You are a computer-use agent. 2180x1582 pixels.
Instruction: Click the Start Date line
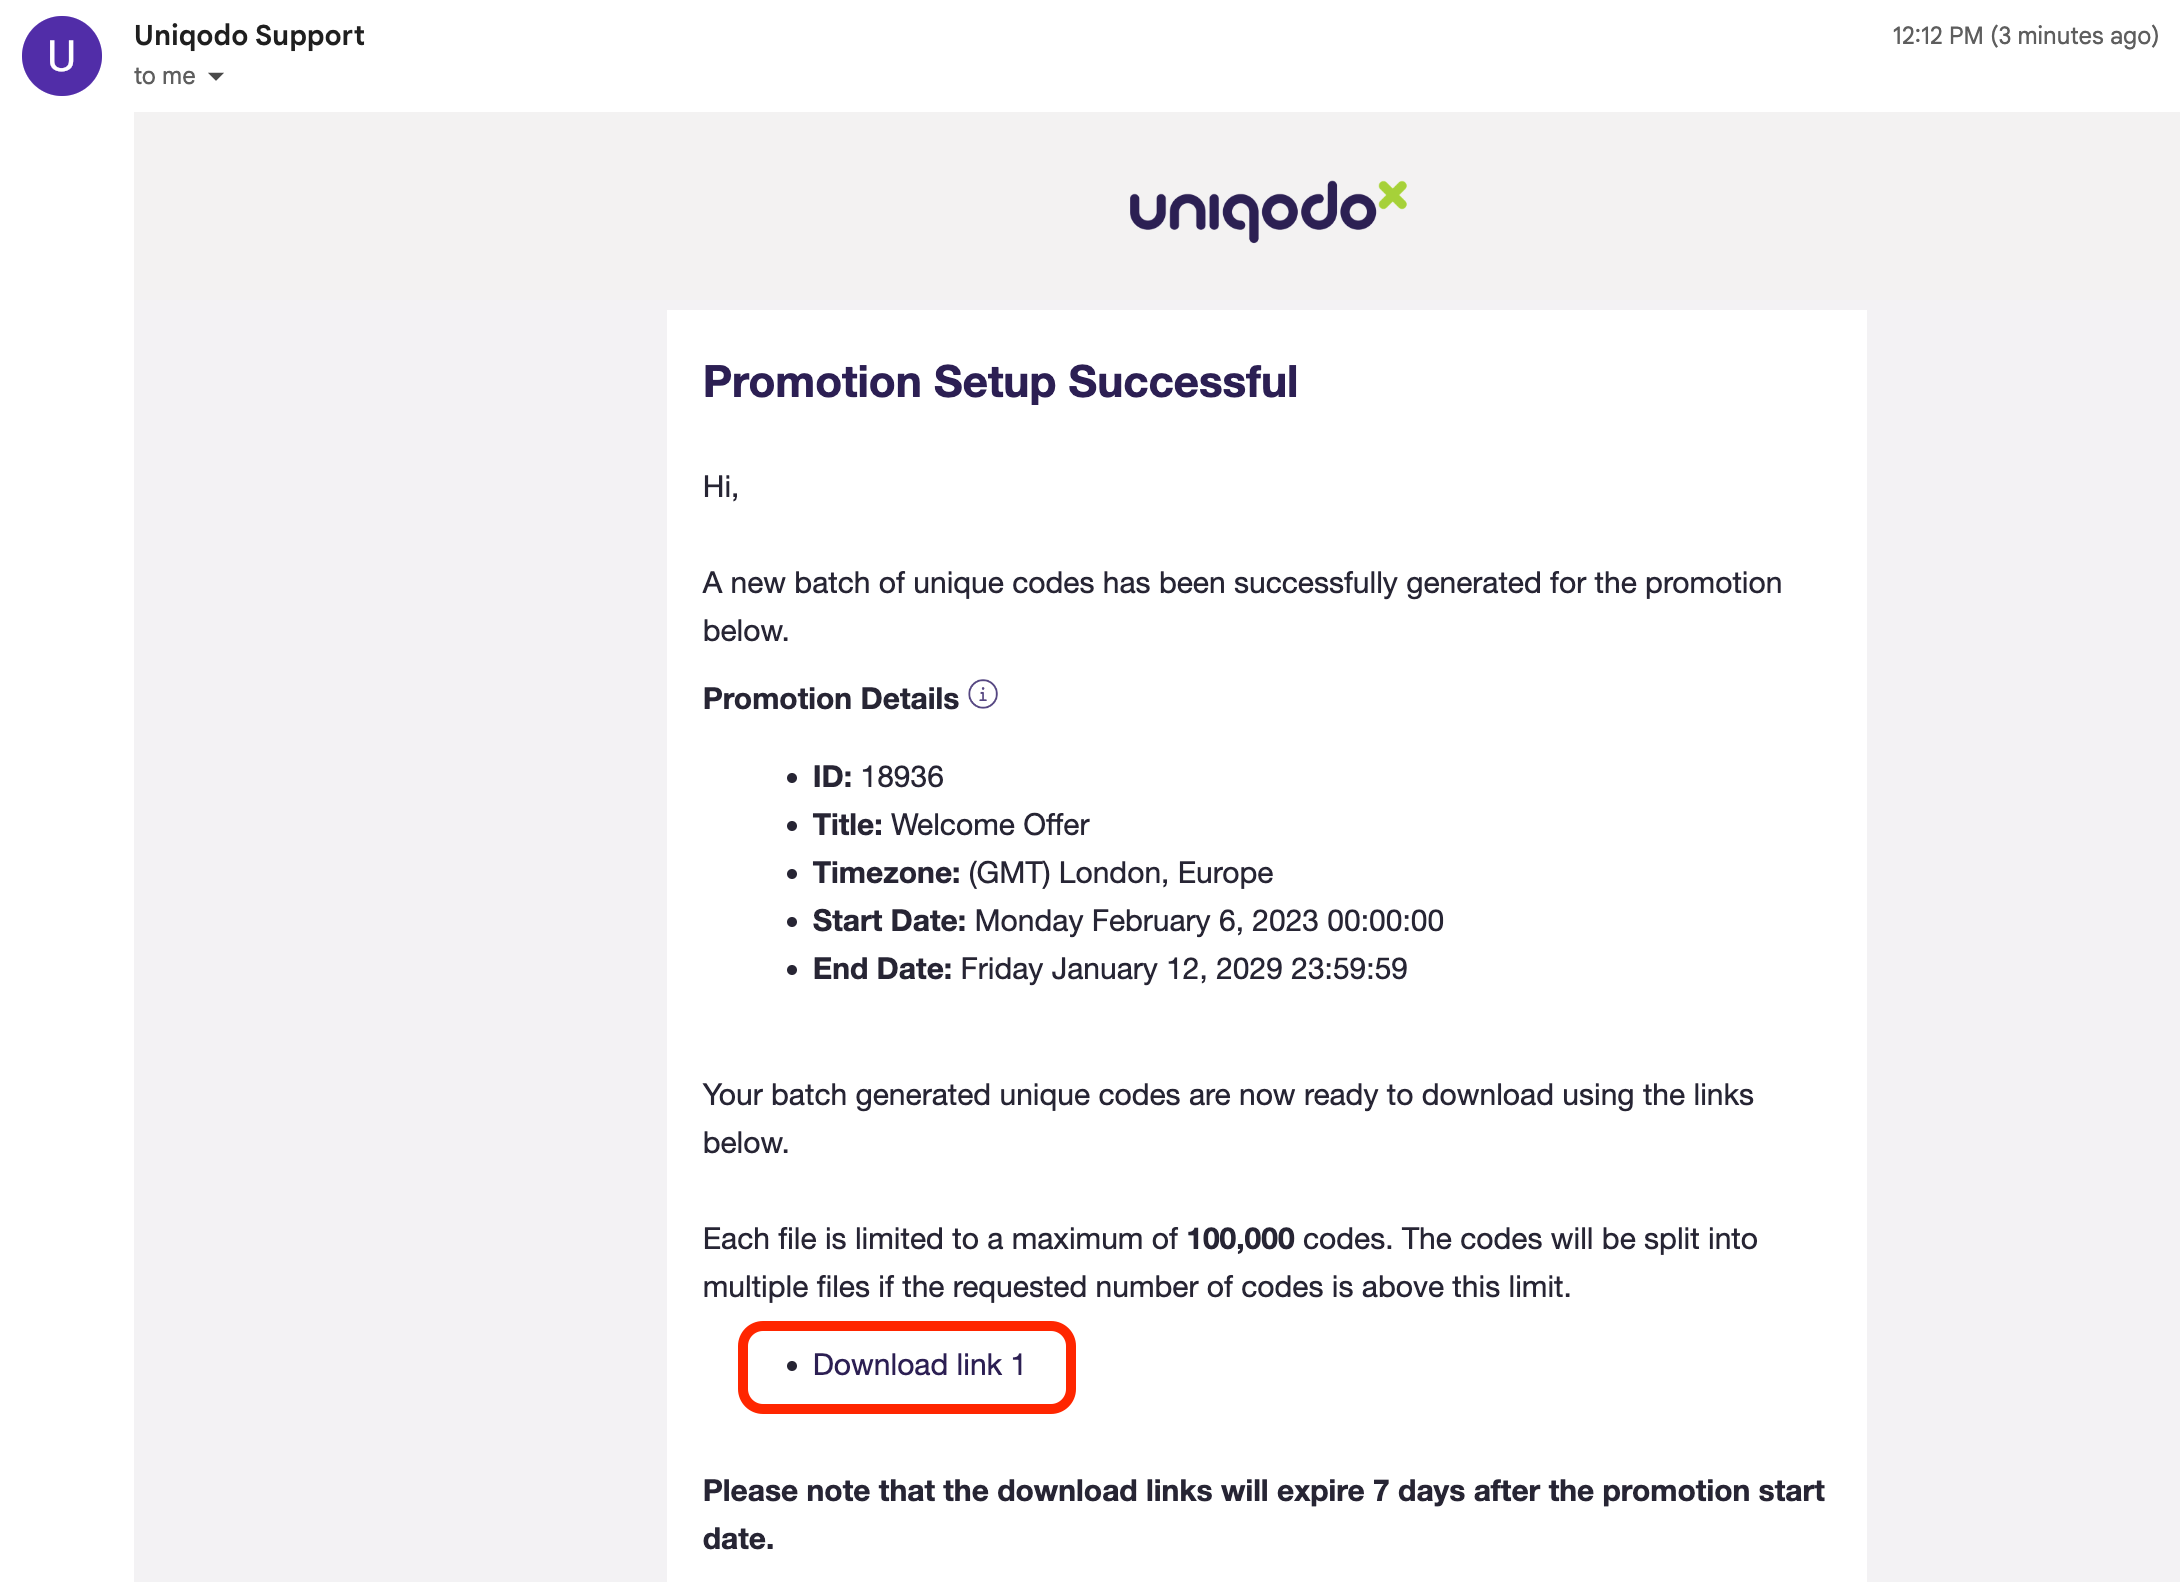pos(1127,921)
